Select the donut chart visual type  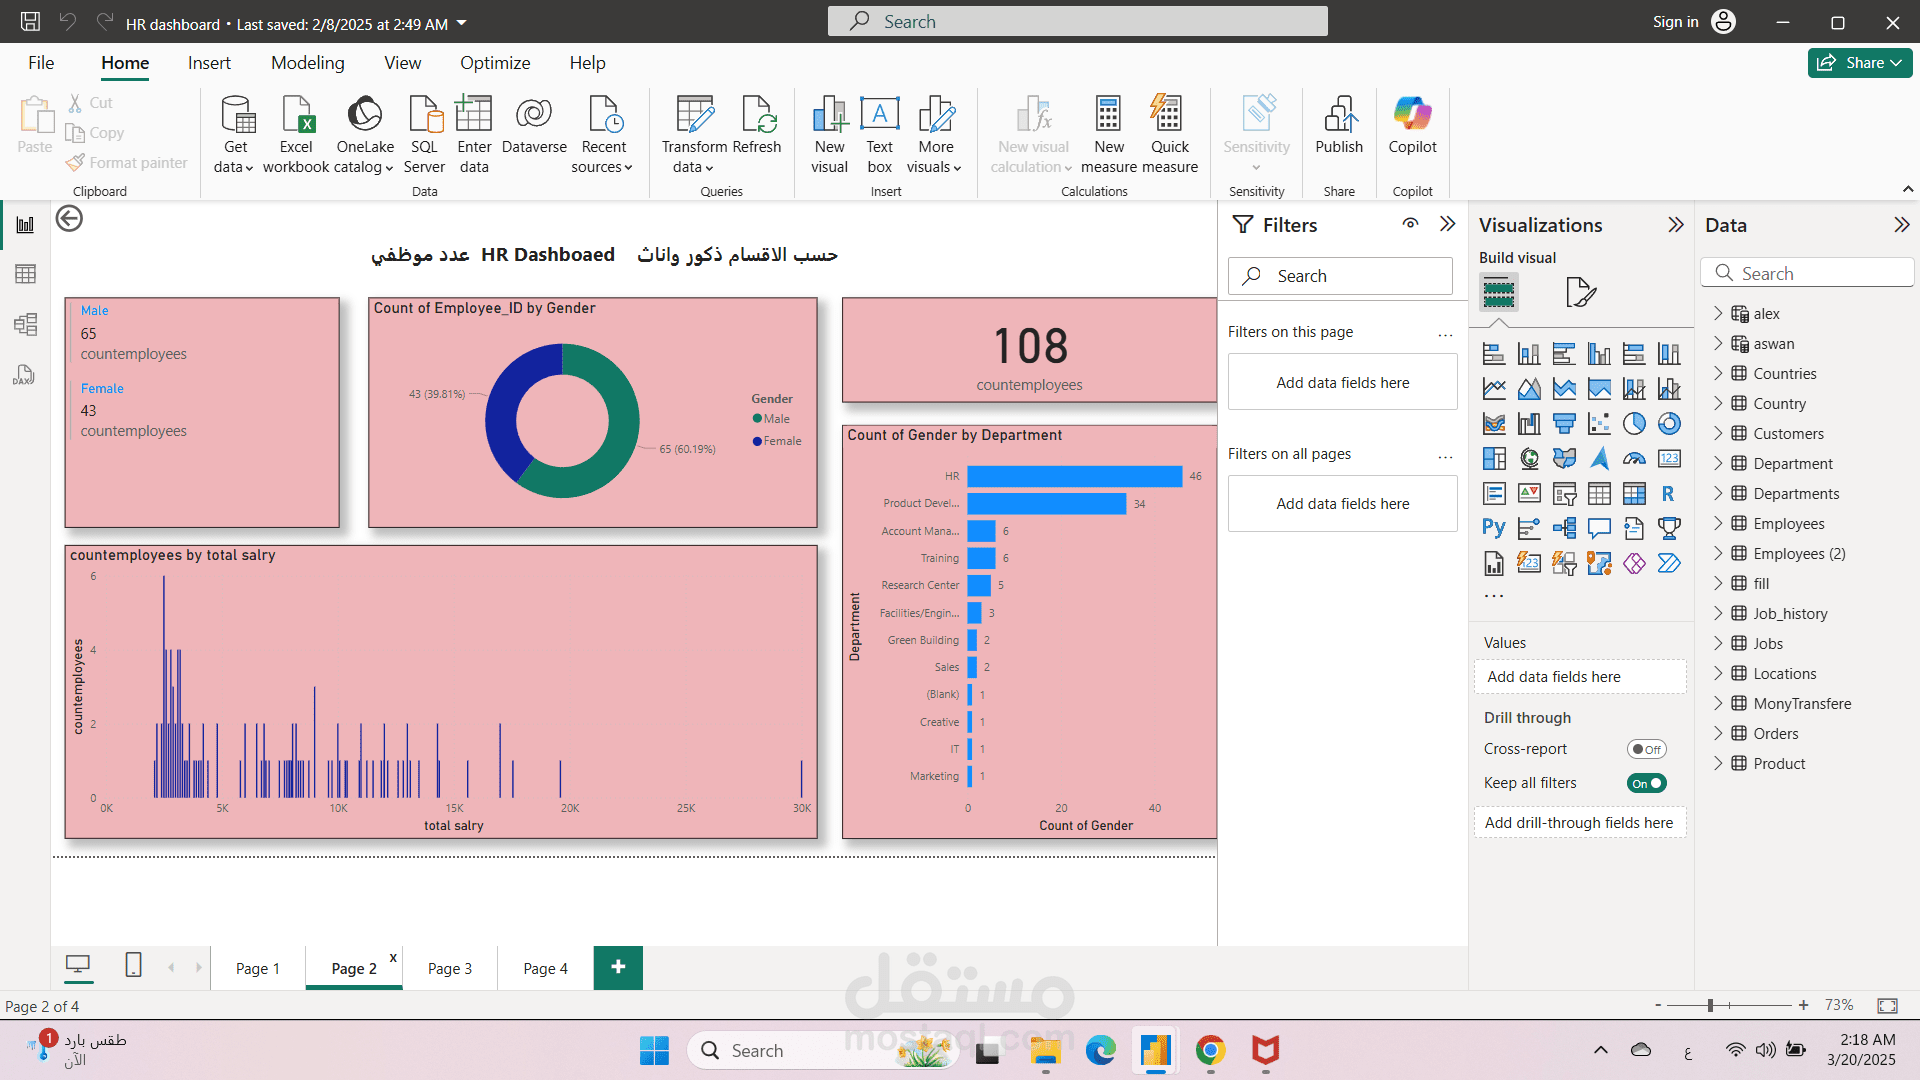pyautogui.click(x=1669, y=424)
